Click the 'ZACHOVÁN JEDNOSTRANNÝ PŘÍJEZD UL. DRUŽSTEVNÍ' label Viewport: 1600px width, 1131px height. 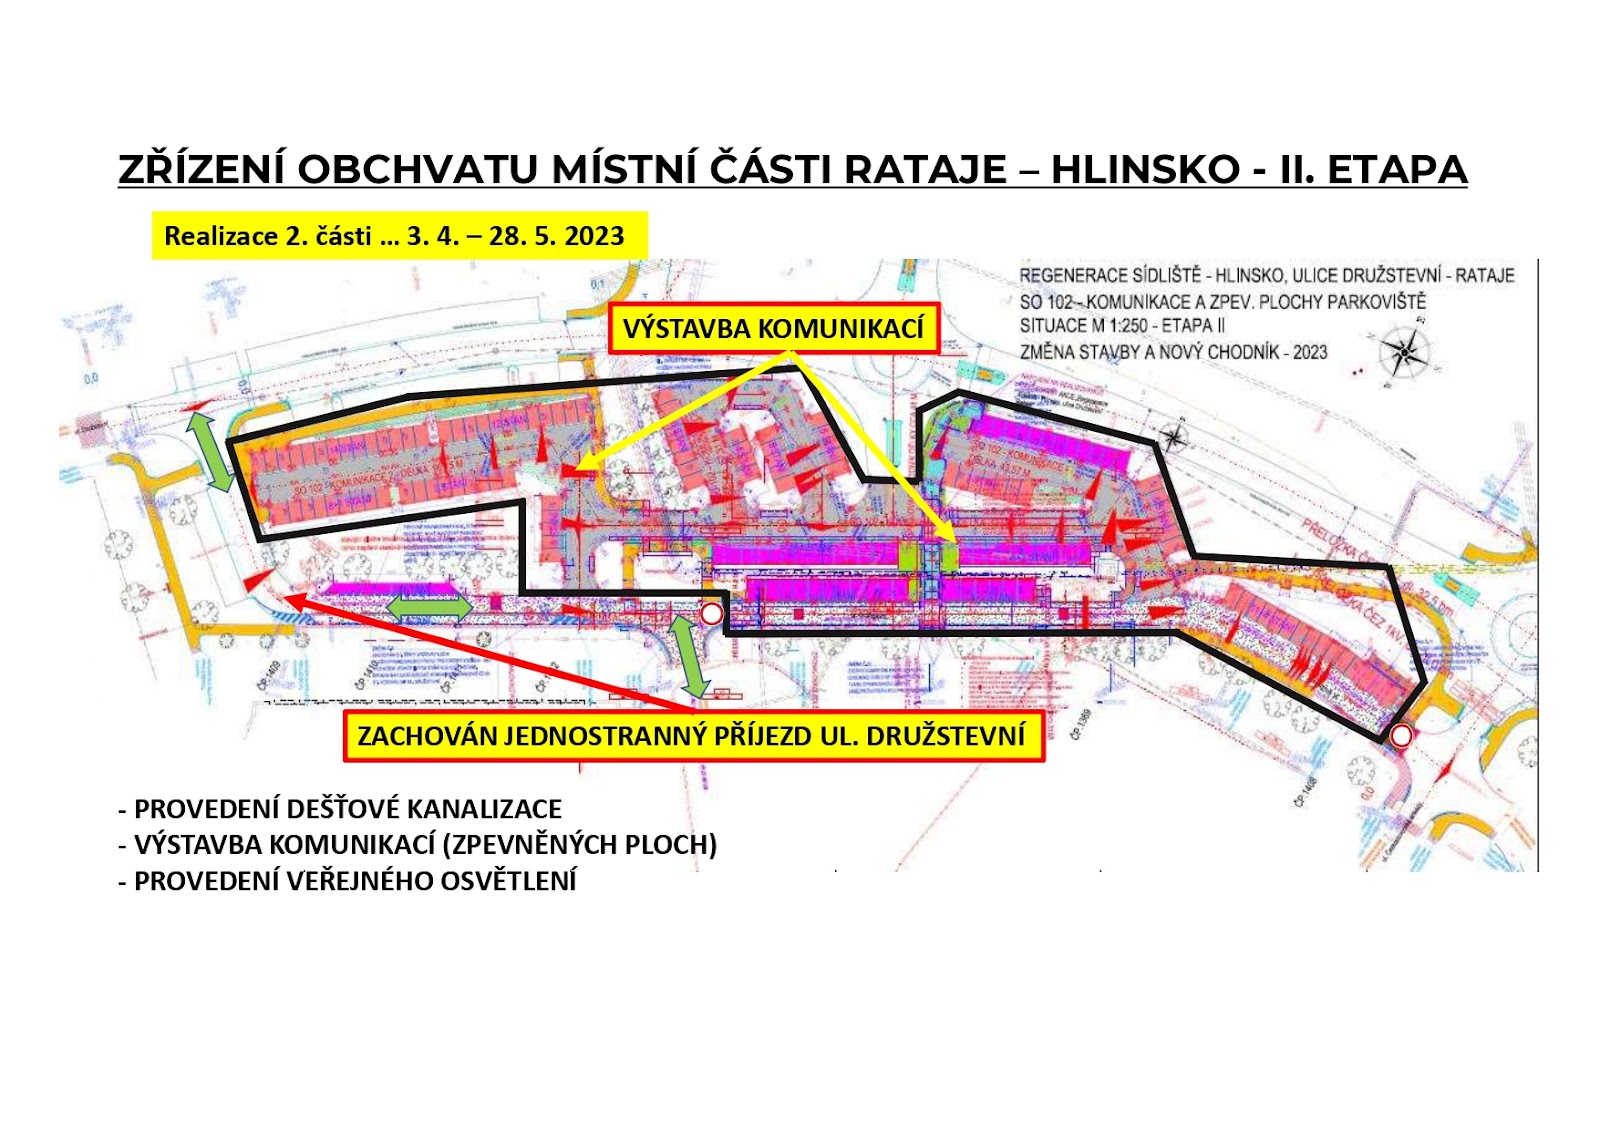(x=693, y=736)
